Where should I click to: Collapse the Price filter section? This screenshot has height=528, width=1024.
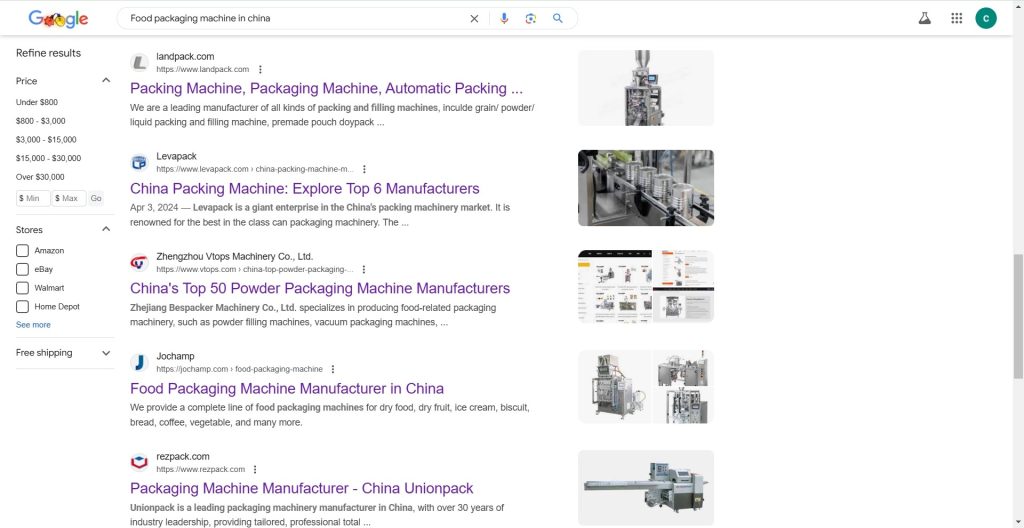106,80
